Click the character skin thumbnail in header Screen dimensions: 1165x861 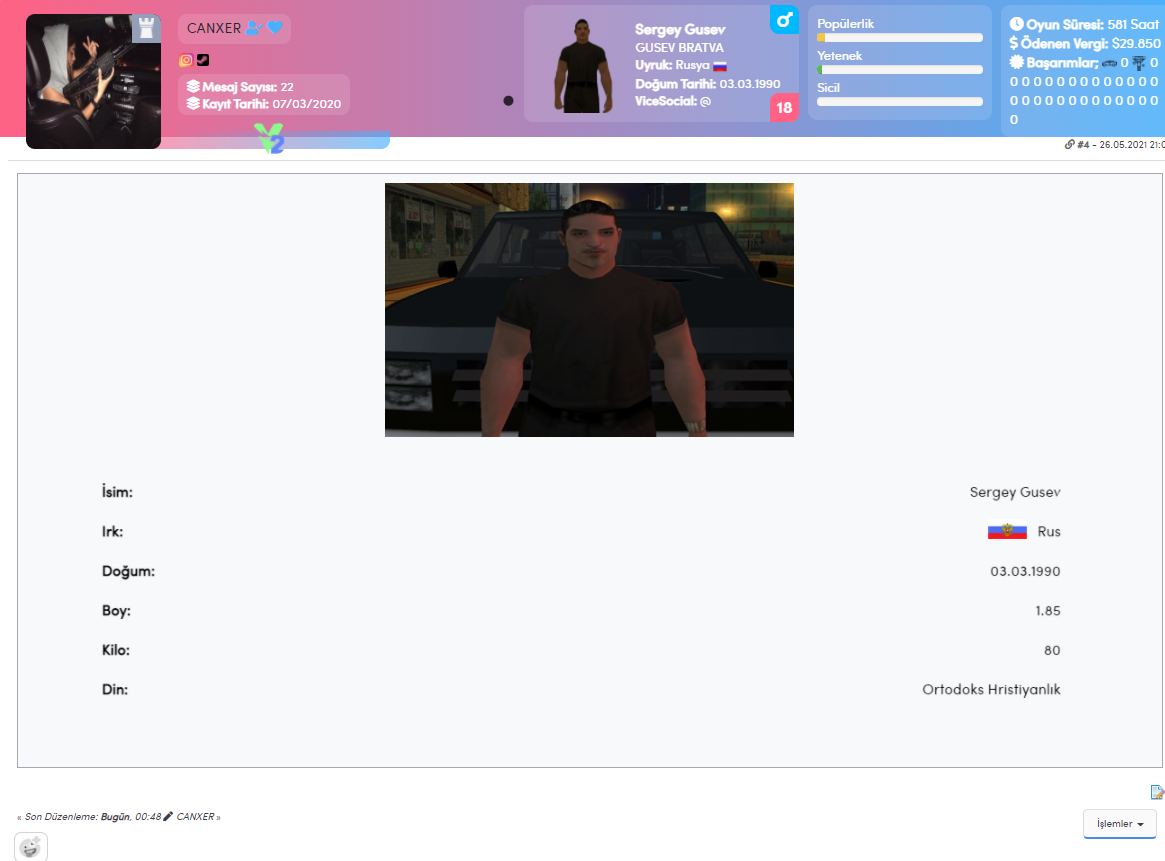point(584,65)
